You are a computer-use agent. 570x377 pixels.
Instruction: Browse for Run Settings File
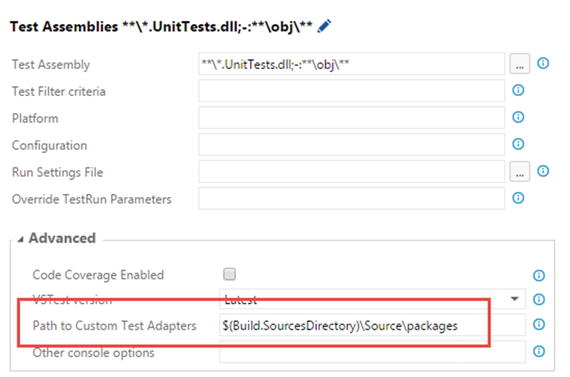[519, 171]
